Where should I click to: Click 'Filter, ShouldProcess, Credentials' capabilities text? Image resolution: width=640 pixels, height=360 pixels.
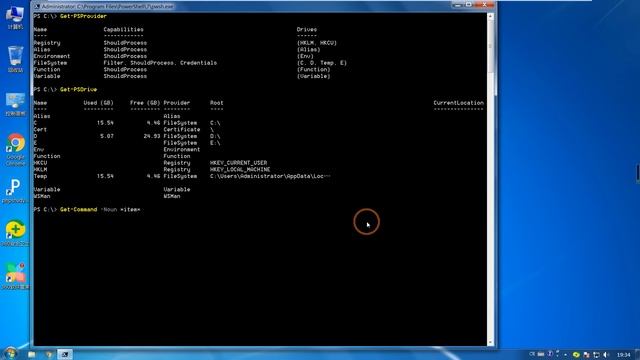160,63
